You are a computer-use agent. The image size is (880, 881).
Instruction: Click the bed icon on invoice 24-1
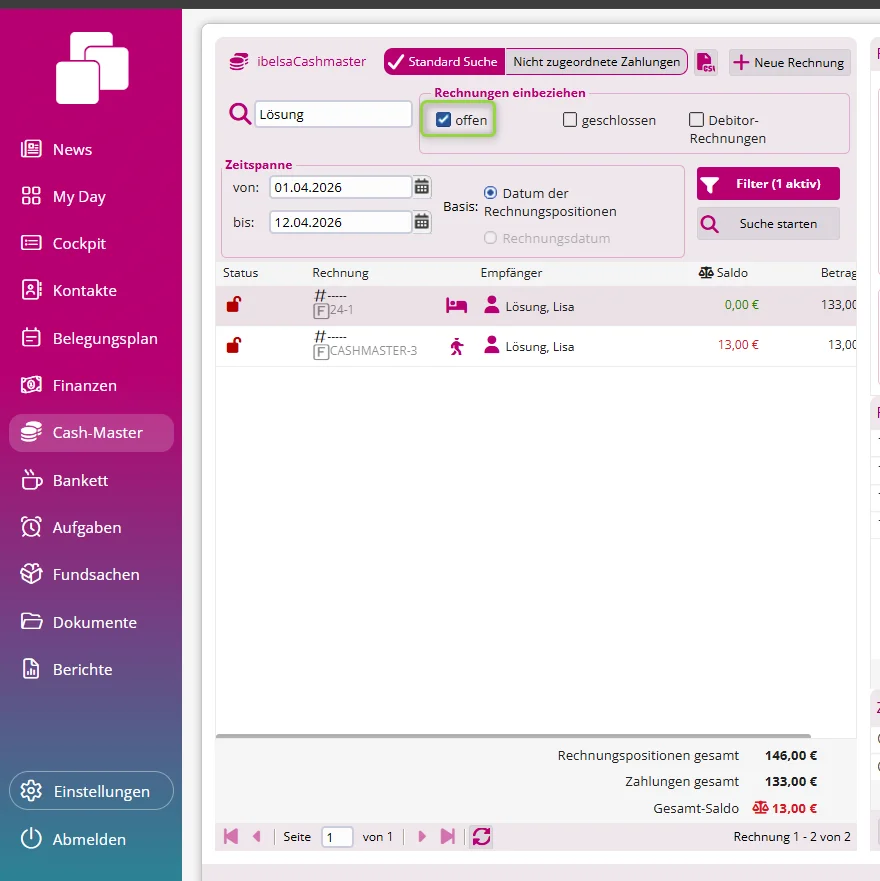(x=456, y=306)
